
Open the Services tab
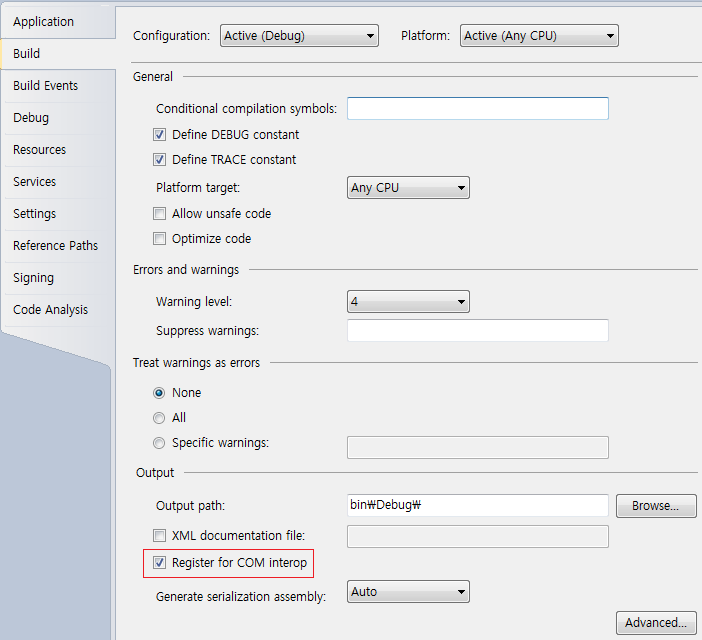coord(58,182)
